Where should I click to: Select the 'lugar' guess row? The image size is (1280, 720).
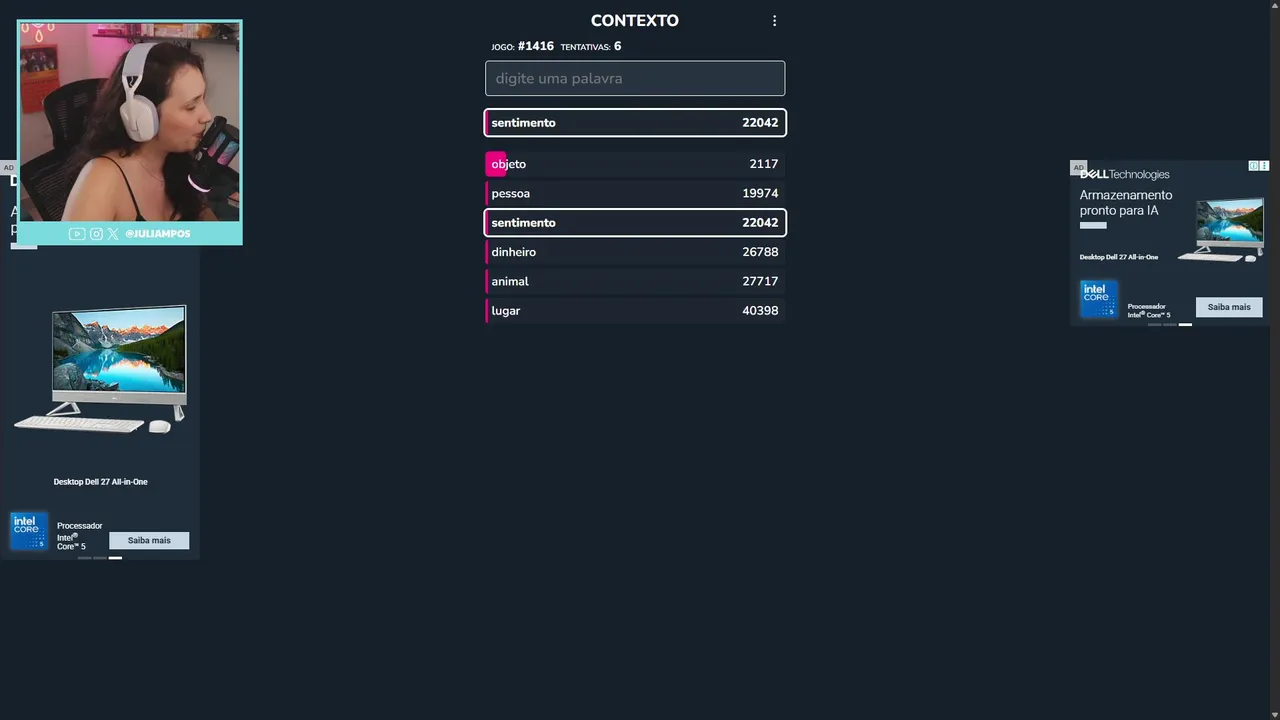pos(635,311)
